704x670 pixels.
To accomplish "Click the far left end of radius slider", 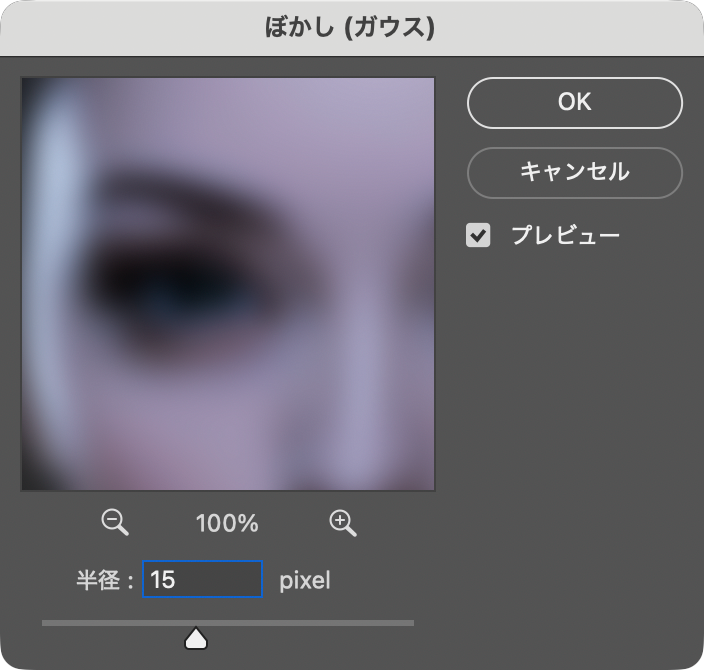I will point(45,623).
